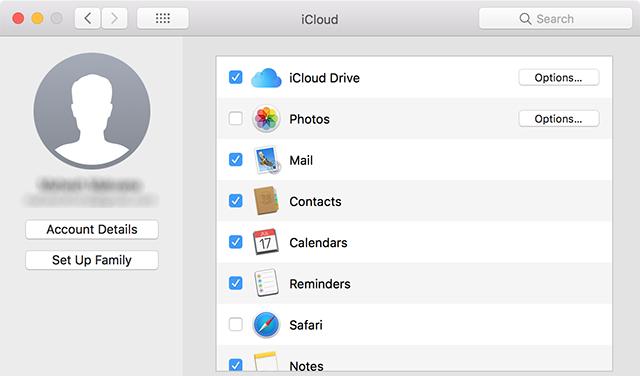Enable the Photos checkbox

(236, 118)
